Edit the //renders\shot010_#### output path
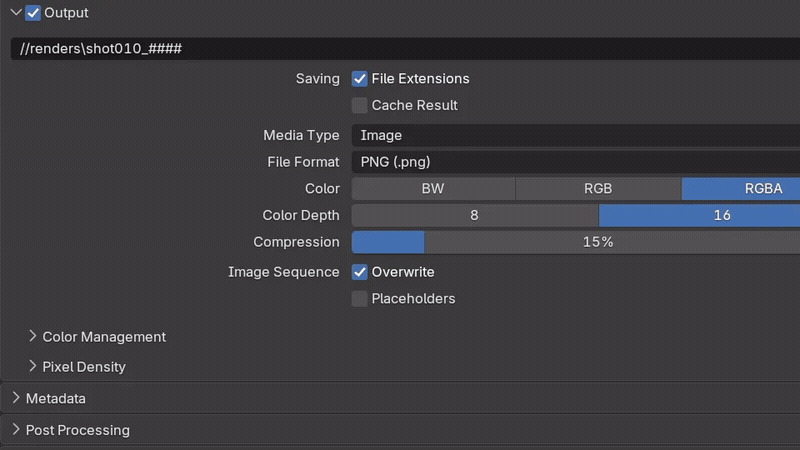The height and width of the screenshot is (450, 800). pyautogui.click(x=405, y=48)
